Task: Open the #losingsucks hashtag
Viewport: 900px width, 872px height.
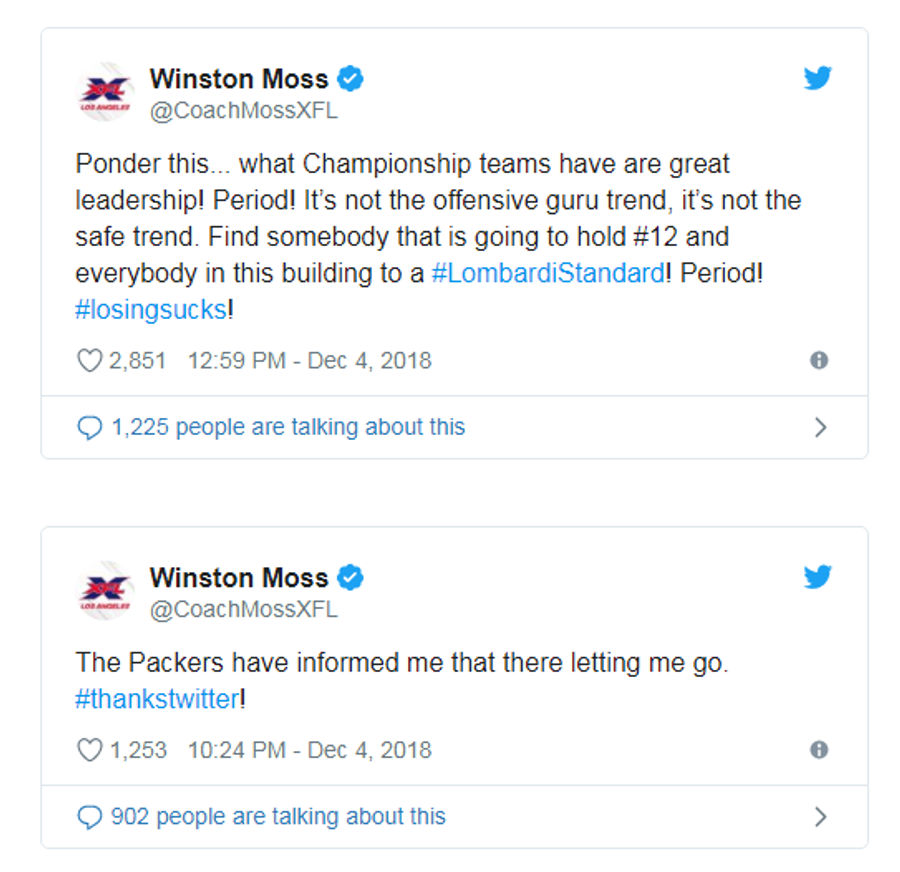Action: (151, 310)
